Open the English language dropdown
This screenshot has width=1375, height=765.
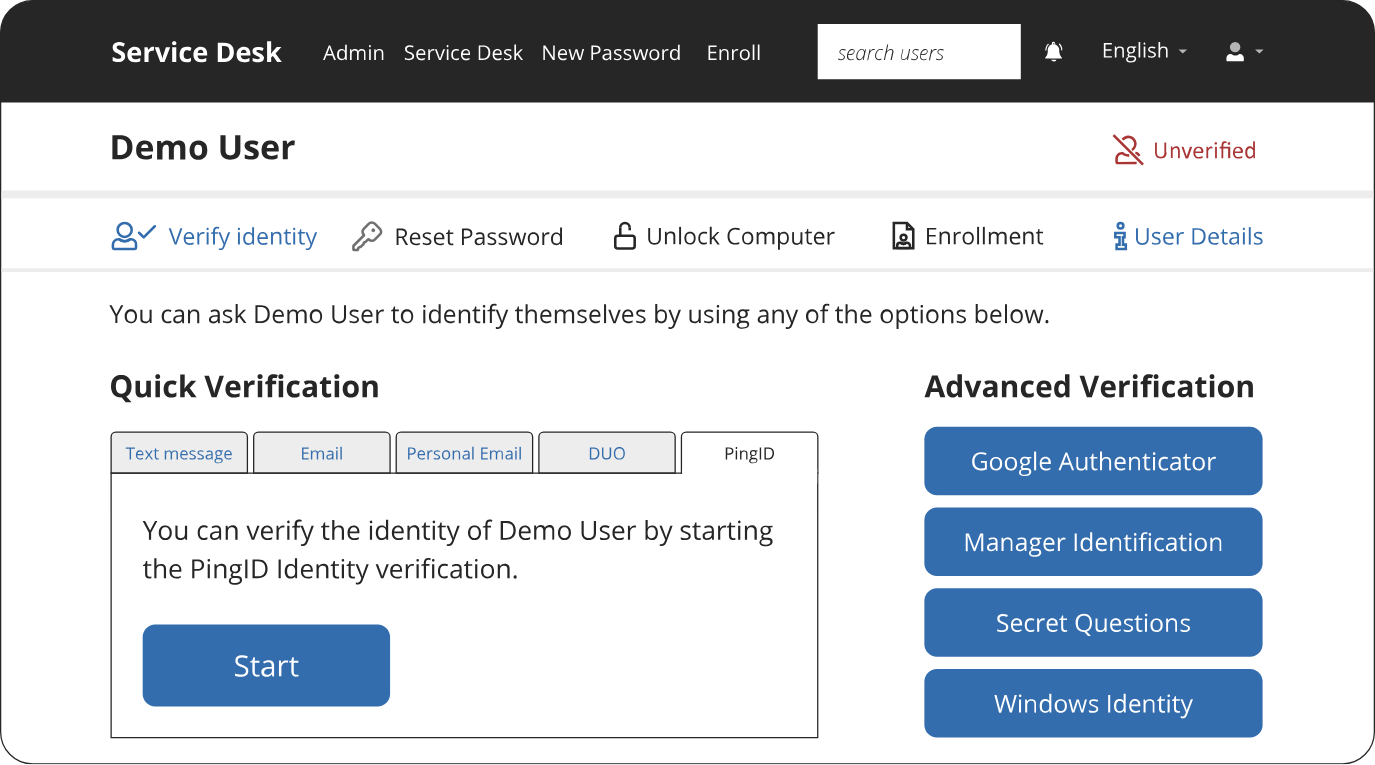coord(1144,51)
